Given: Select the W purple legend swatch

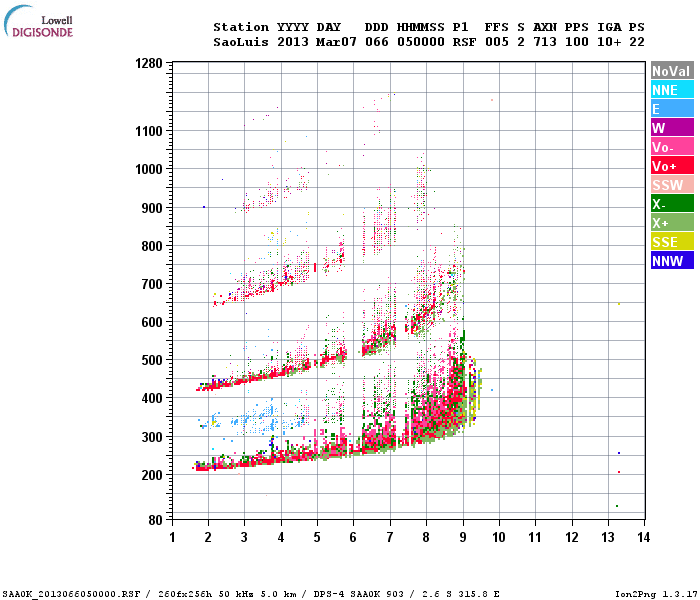Looking at the screenshot, I should [672, 128].
